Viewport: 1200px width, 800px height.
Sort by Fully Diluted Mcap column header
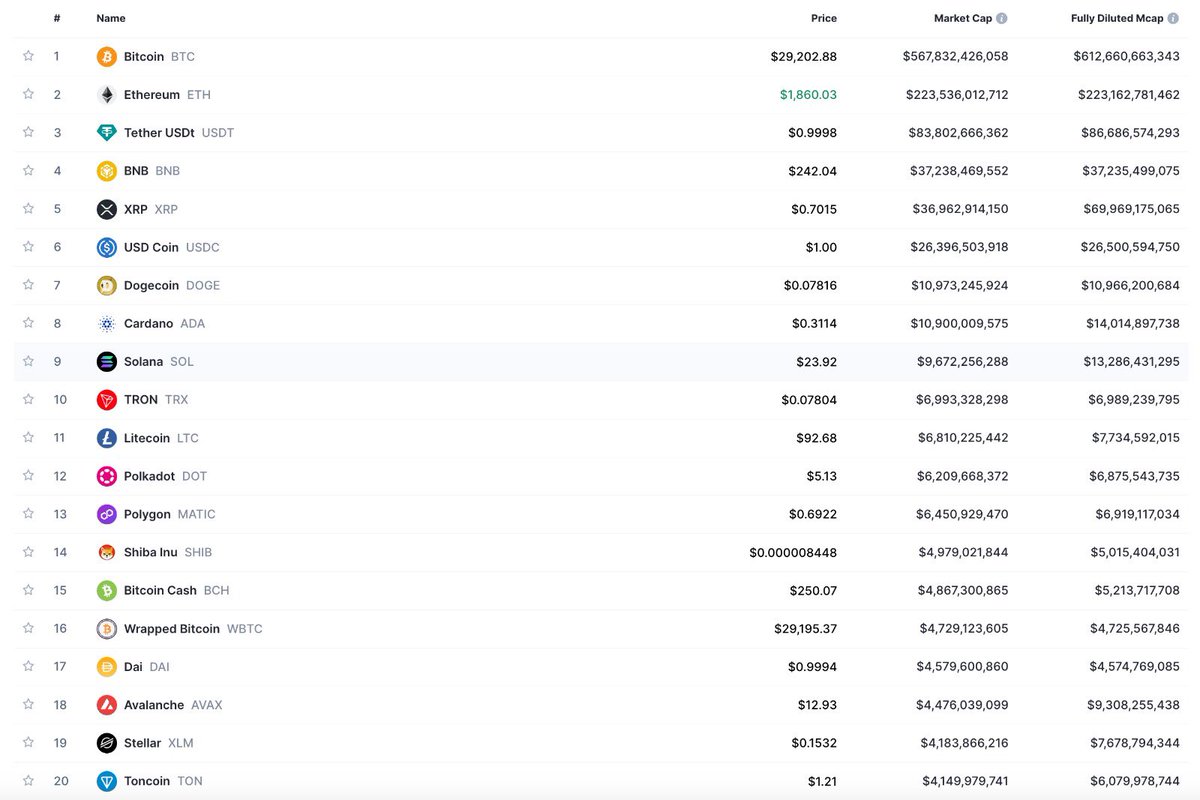point(1117,18)
